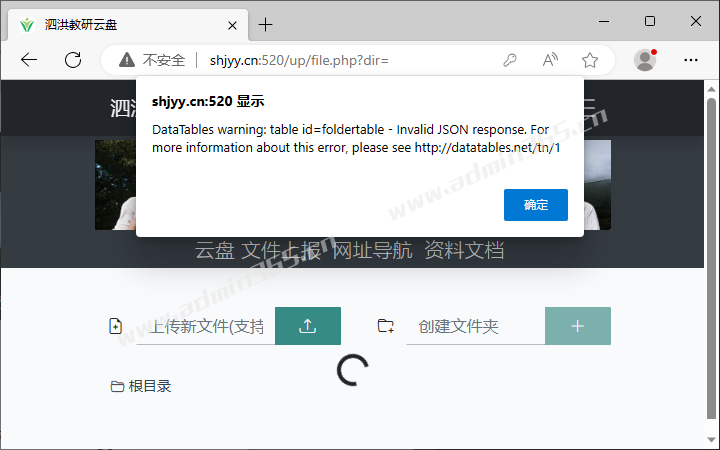Open the browser Settings and more menu
720x450 pixels.
coord(691,60)
